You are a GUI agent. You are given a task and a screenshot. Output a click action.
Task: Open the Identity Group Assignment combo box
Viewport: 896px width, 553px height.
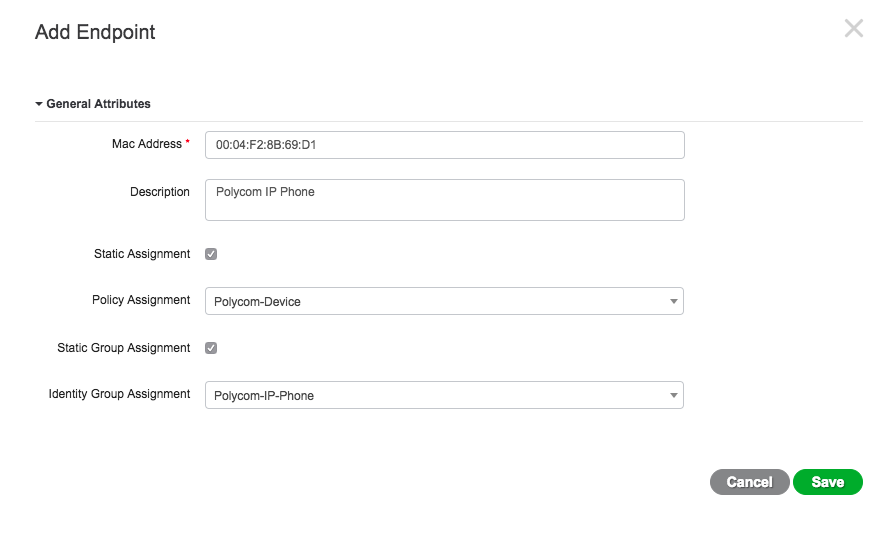434,395
